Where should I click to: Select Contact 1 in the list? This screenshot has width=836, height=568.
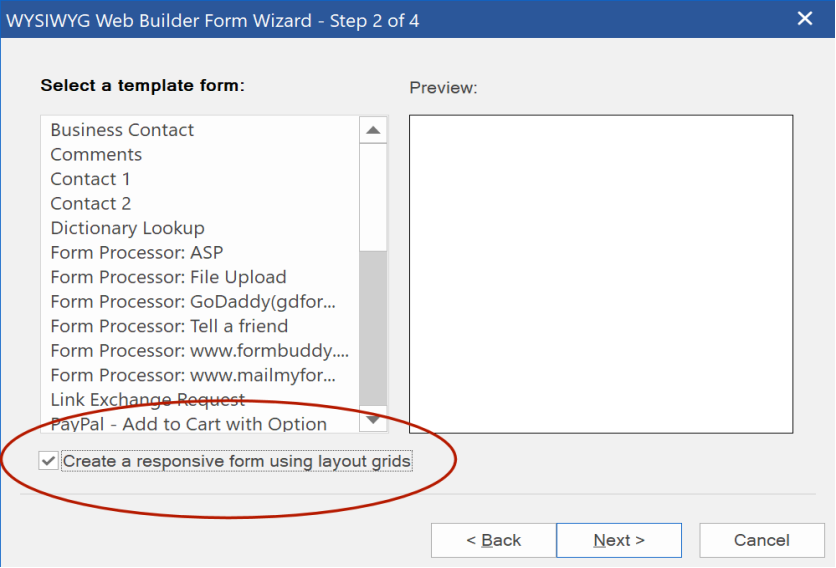(90, 179)
